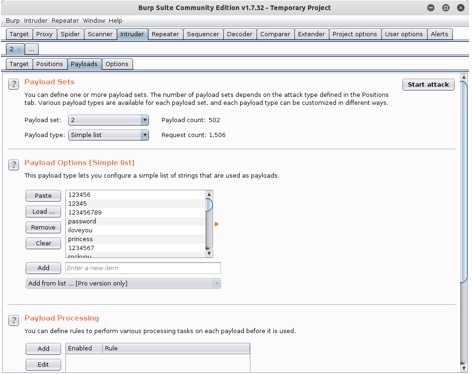
Task: Click the Load button
Action: tap(43, 211)
